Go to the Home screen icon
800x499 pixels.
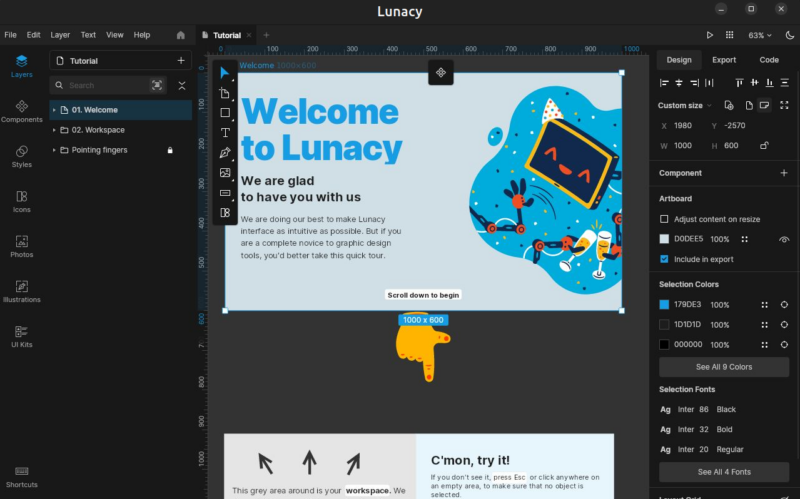(181, 35)
